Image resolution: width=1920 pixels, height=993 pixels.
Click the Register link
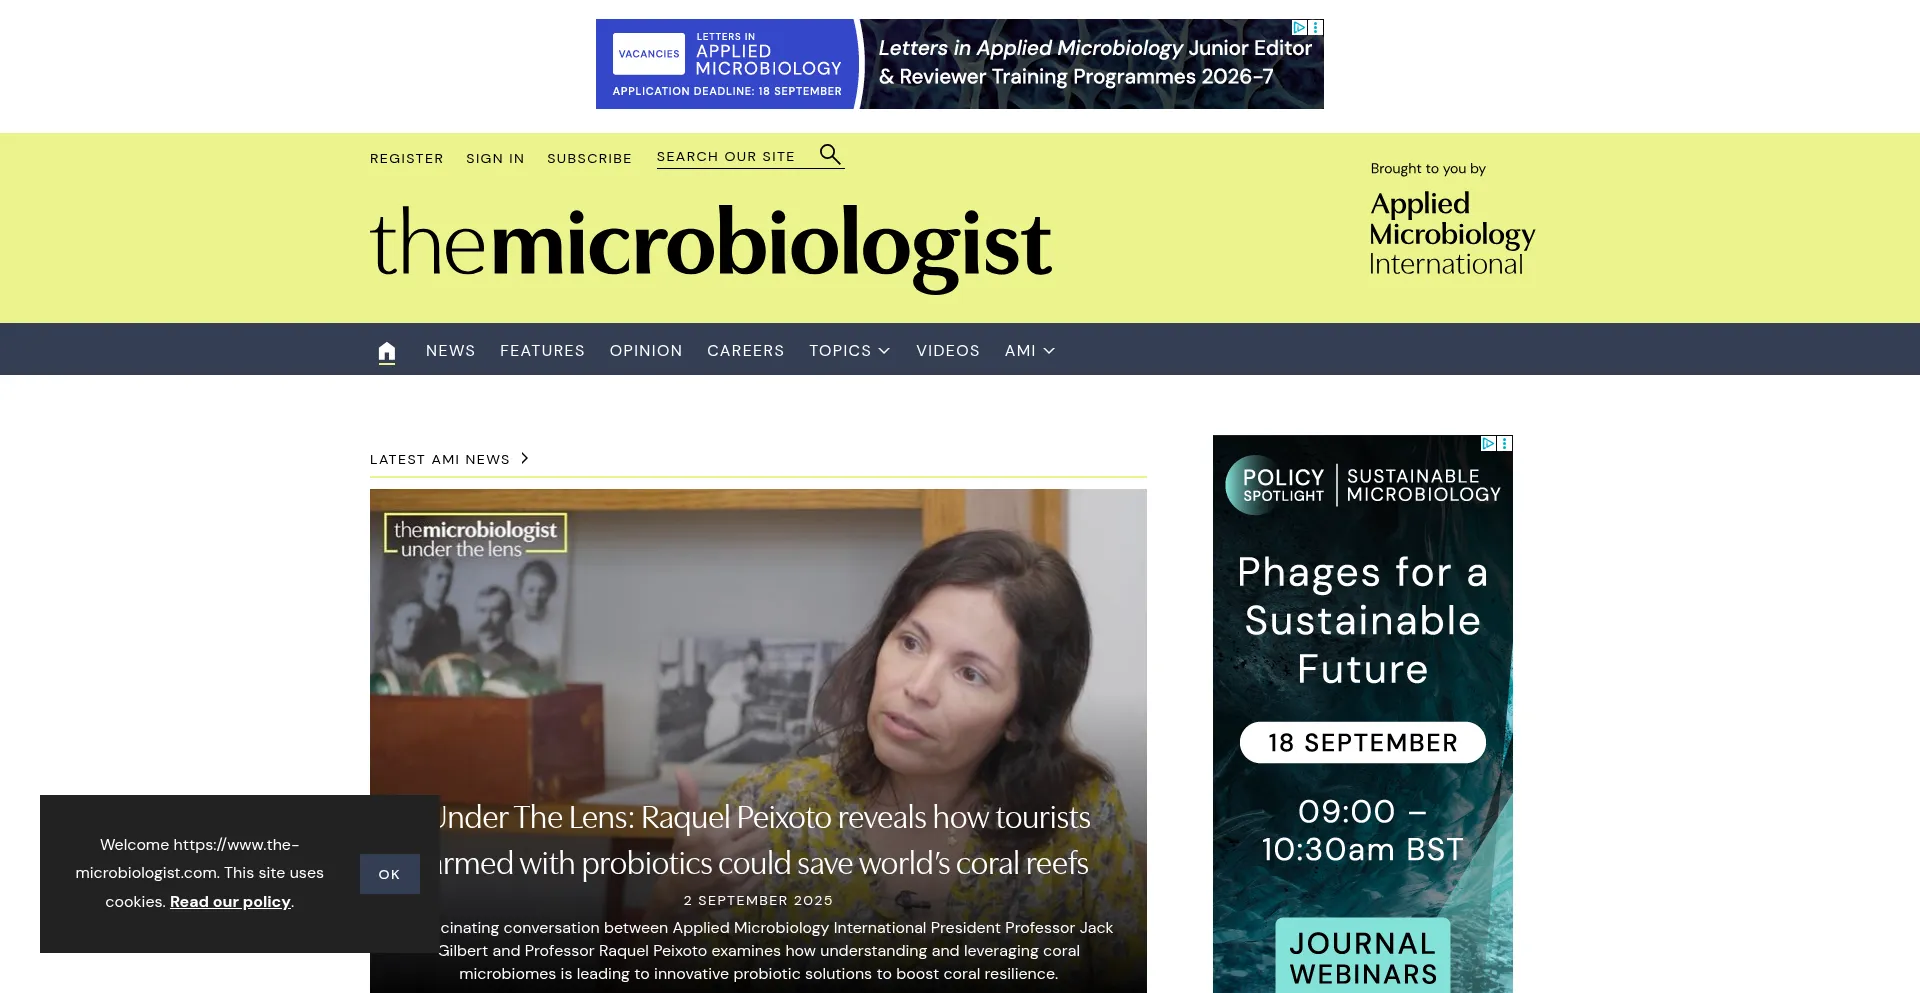(407, 158)
